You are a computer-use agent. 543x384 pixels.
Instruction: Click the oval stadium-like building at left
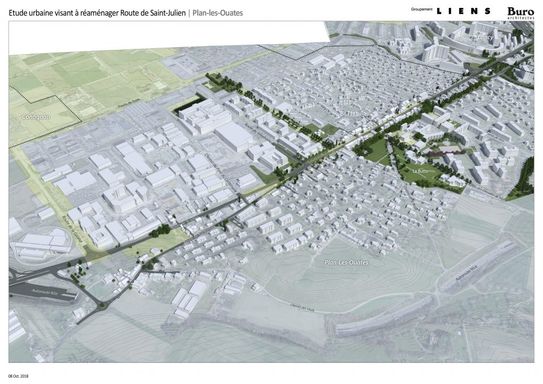click(41, 244)
